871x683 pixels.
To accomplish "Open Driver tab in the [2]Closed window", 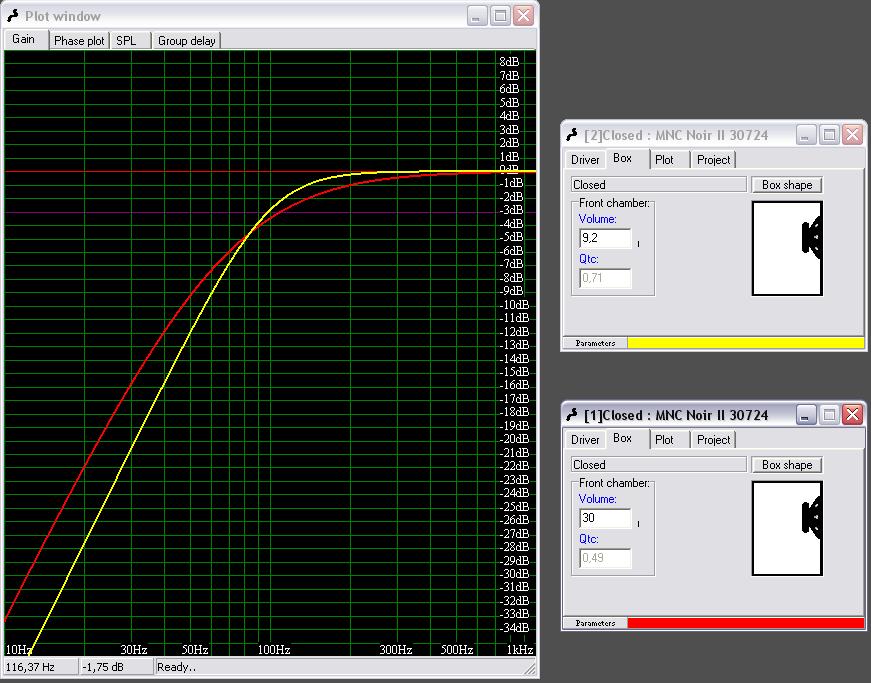I will pyautogui.click(x=585, y=160).
